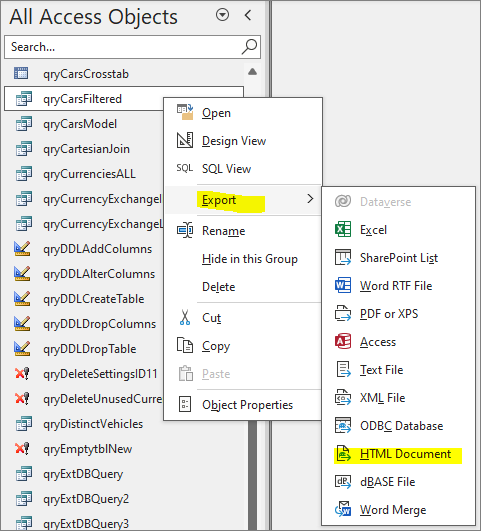Select Export in the context menu
Viewport: 481px width, 531px height.
tap(243, 200)
